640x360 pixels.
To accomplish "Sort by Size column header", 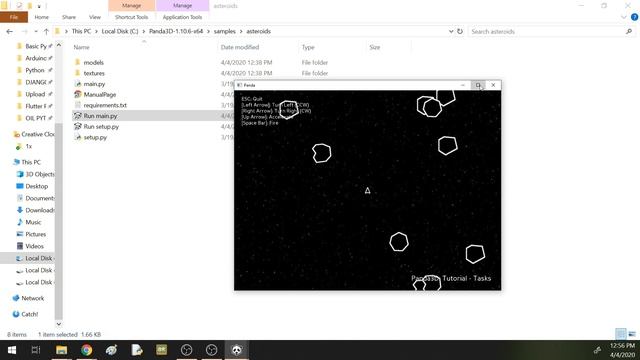I will pyautogui.click(x=375, y=47).
